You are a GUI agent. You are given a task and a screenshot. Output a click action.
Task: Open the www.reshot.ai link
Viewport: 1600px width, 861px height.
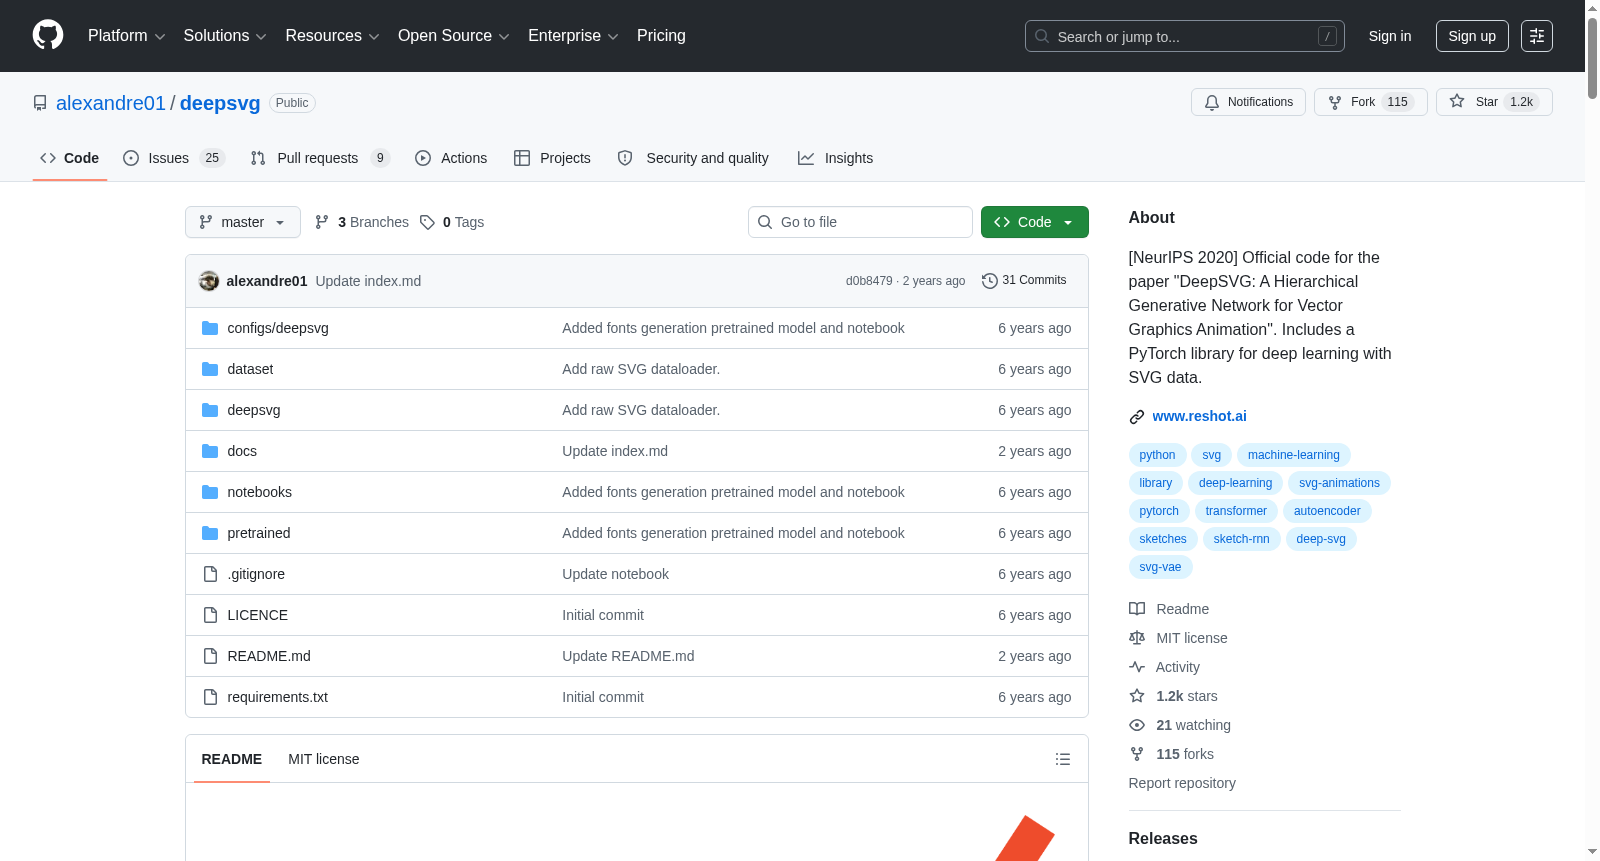[1199, 416]
